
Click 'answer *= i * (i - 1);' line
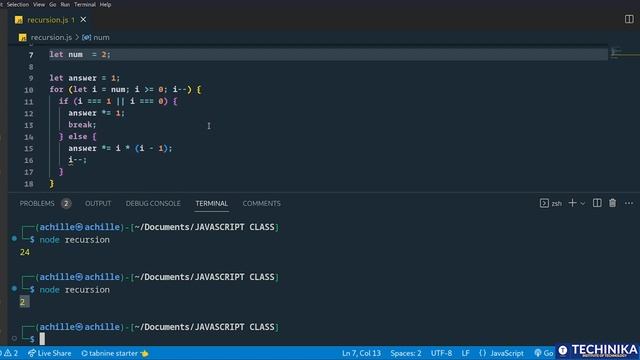[x=120, y=148]
